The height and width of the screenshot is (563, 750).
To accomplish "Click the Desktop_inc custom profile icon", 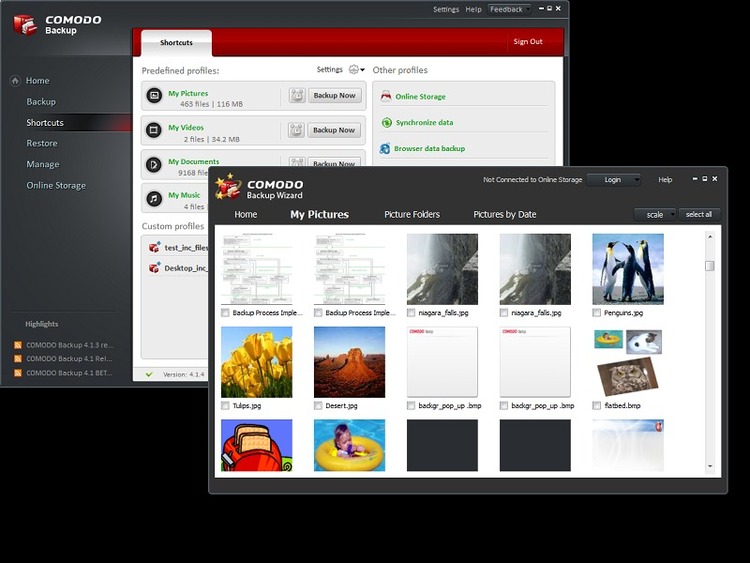I will coord(154,268).
